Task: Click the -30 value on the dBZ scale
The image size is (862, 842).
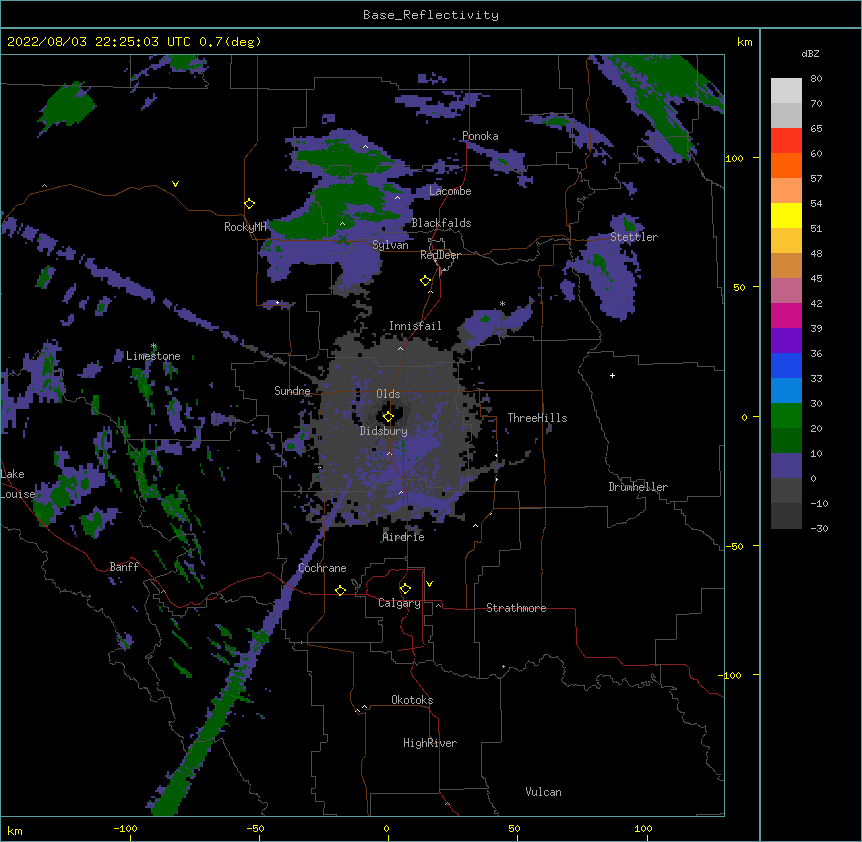Action: tap(819, 528)
